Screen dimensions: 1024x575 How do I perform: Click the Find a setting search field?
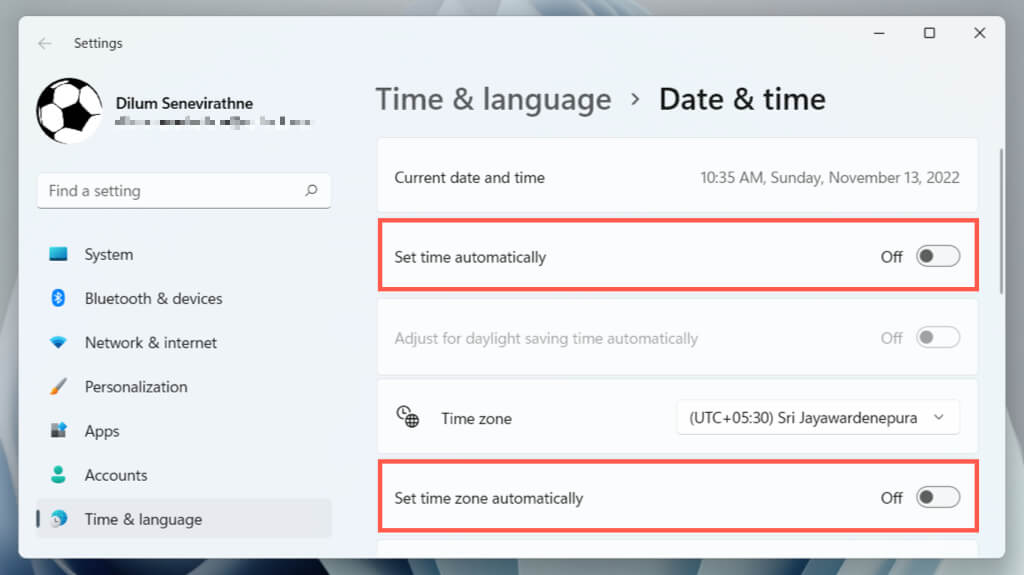[x=170, y=190]
